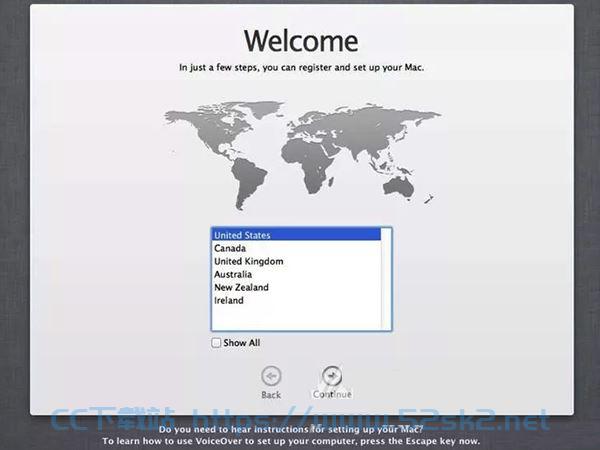Choose Ireland from the country list
Viewport: 600px width, 450px height.
click(x=297, y=300)
